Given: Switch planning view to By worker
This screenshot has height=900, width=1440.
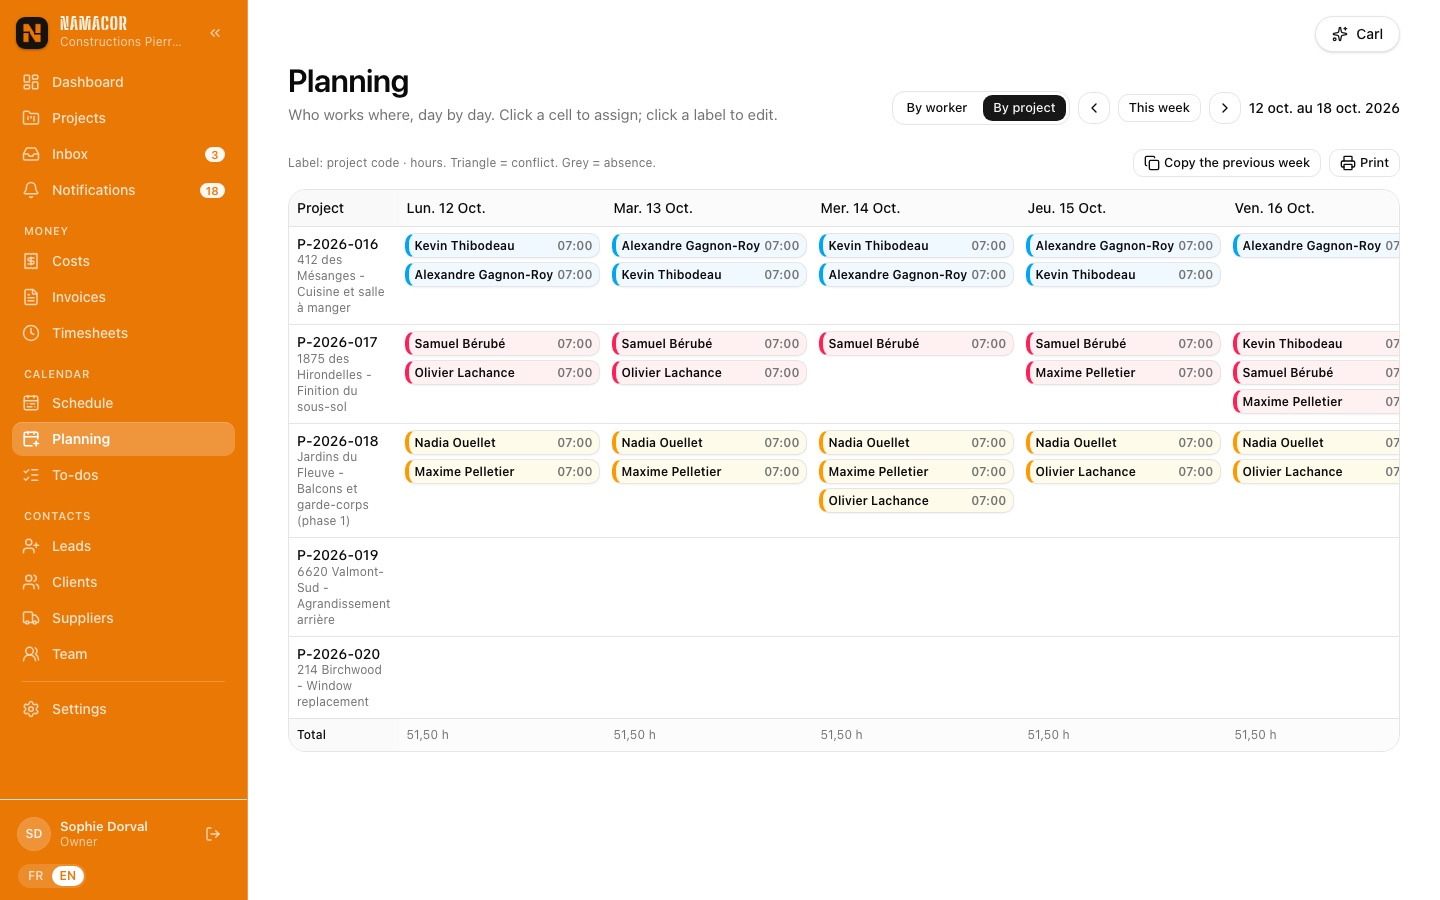Looking at the screenshot, I should point(937,108).
